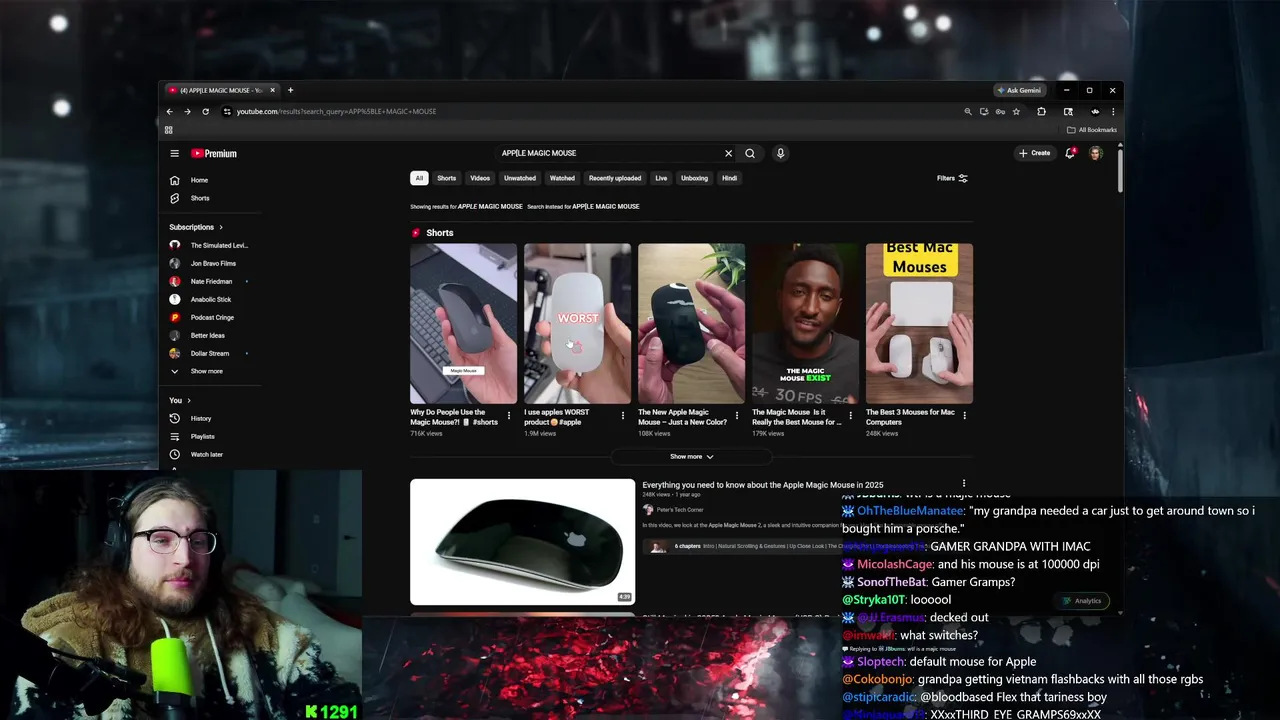The height and width of the screenshot is (720, 1280).
Task: Open options for 'I use apples WORST product' short
Action: pos(623,415)
